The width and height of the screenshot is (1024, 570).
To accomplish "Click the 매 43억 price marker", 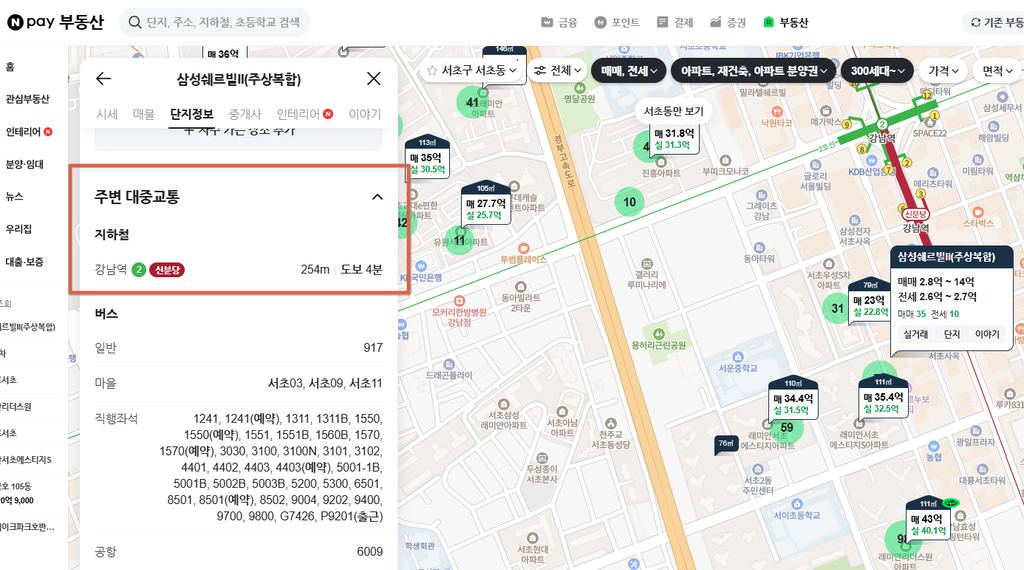I will coord(927,520).
